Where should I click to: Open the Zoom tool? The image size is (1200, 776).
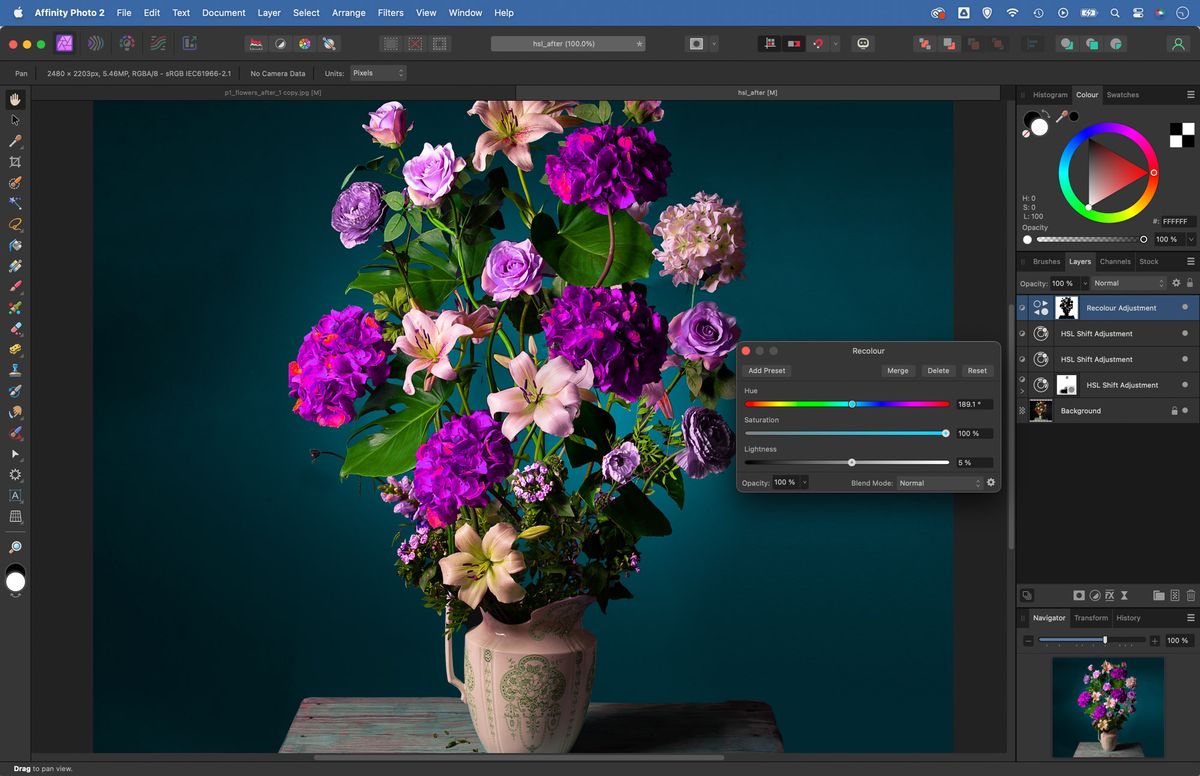(x=15, y=547)
